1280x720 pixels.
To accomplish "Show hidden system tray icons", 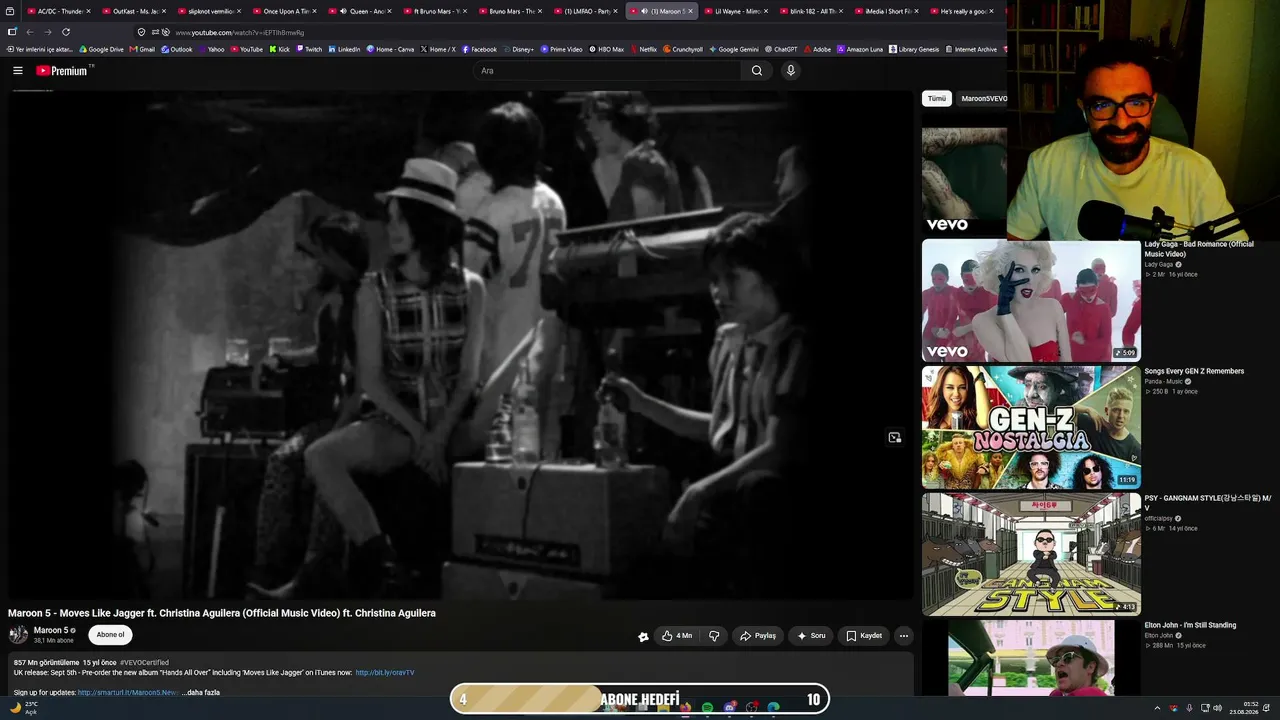I will pos(1157,708).
